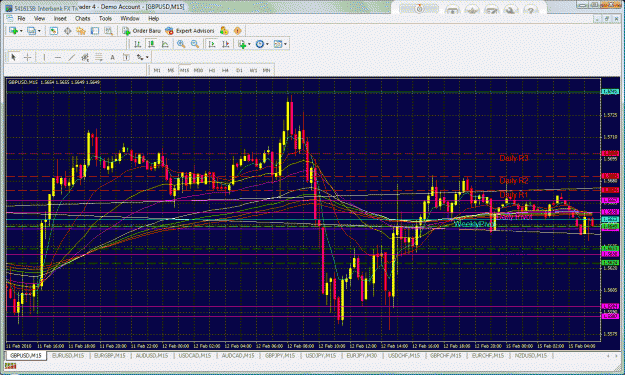Select the equidistant channel tool
The width and height of the screenshot is (625, 375).
85,57
